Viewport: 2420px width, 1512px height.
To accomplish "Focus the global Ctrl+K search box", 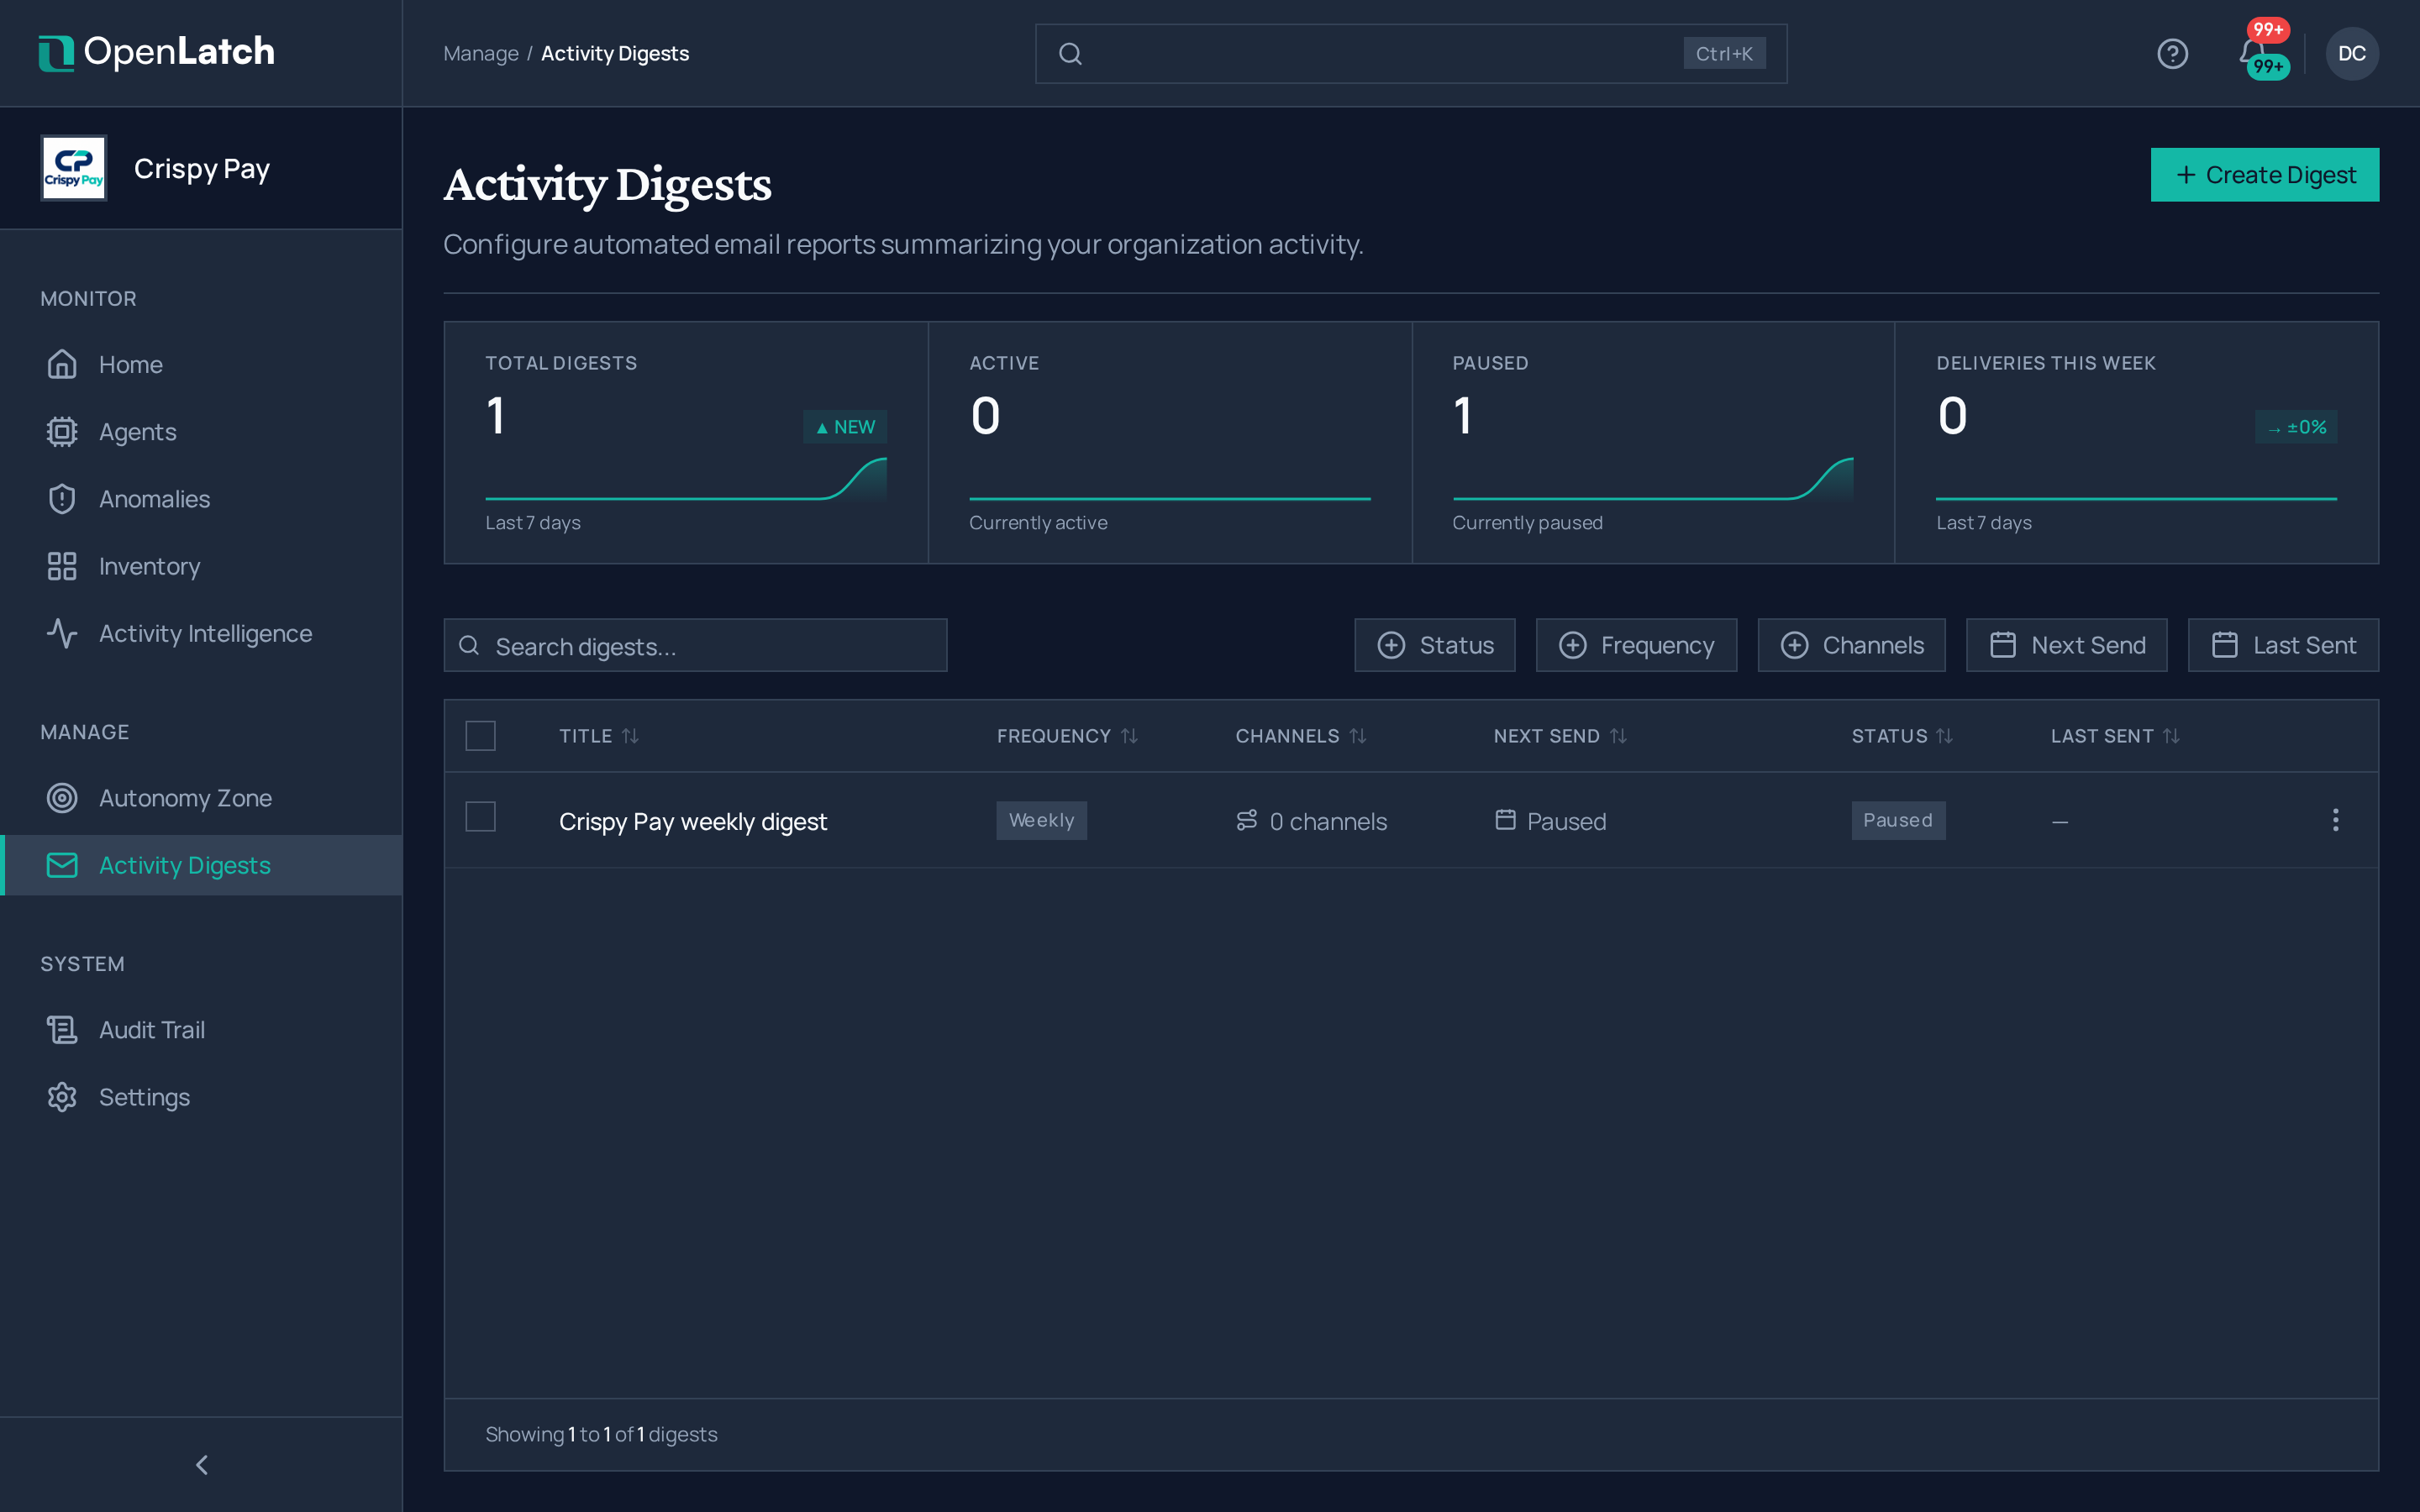I will (x=1411, y=54).
